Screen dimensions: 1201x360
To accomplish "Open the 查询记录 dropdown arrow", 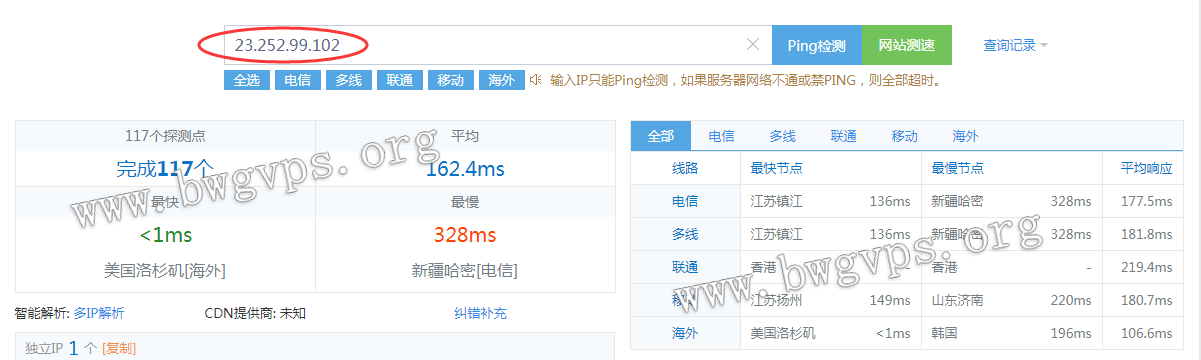I will (1044, 45).
